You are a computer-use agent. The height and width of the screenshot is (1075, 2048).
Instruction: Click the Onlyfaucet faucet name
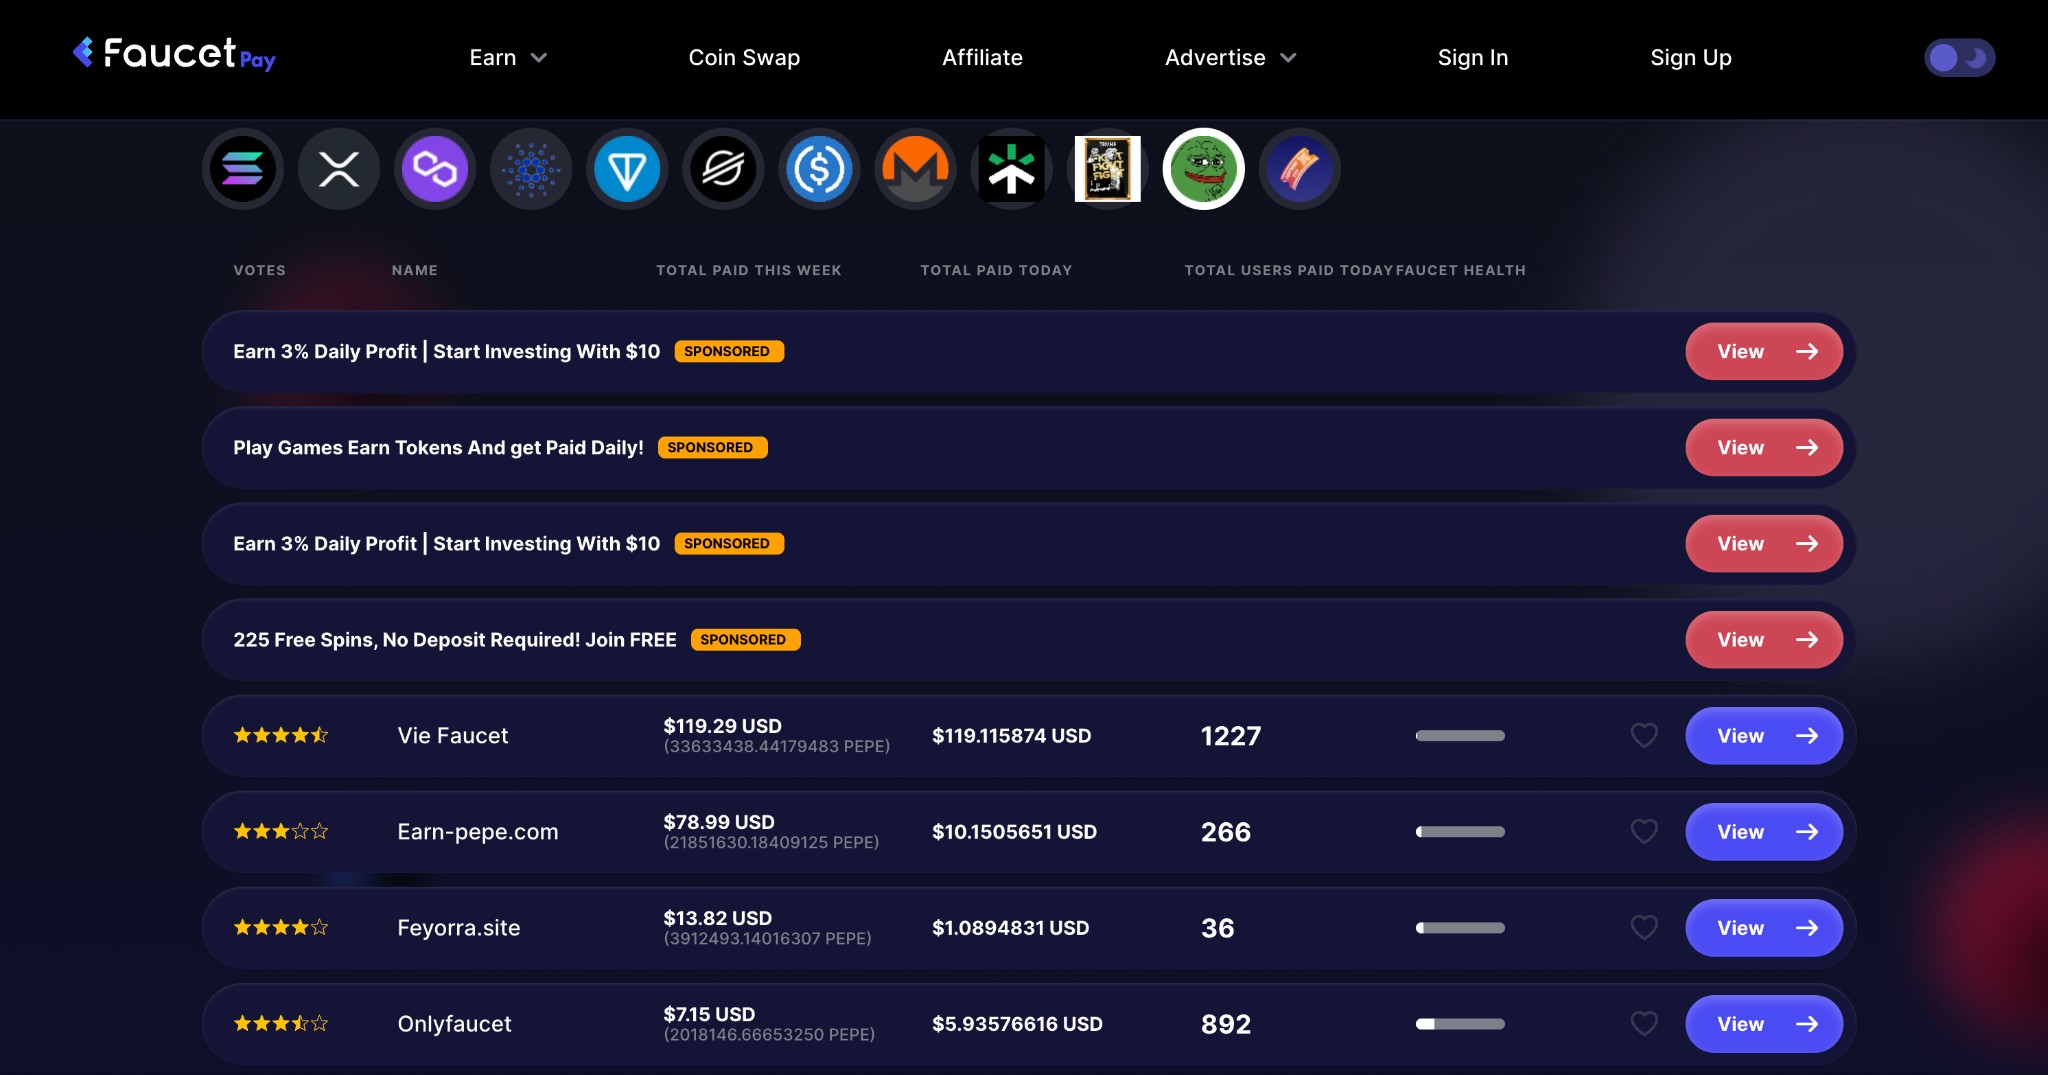(x=454, y=1024)
